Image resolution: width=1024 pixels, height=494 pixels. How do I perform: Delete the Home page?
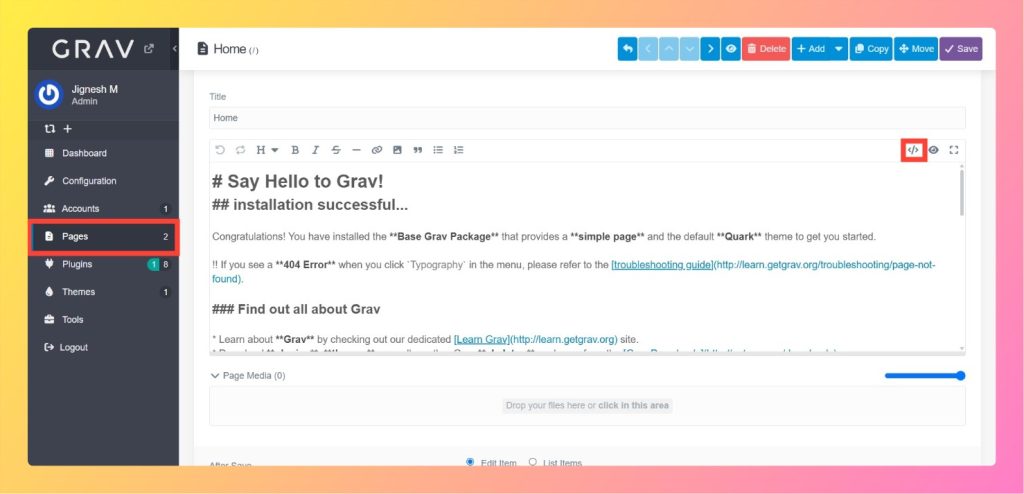coord(765,49)
